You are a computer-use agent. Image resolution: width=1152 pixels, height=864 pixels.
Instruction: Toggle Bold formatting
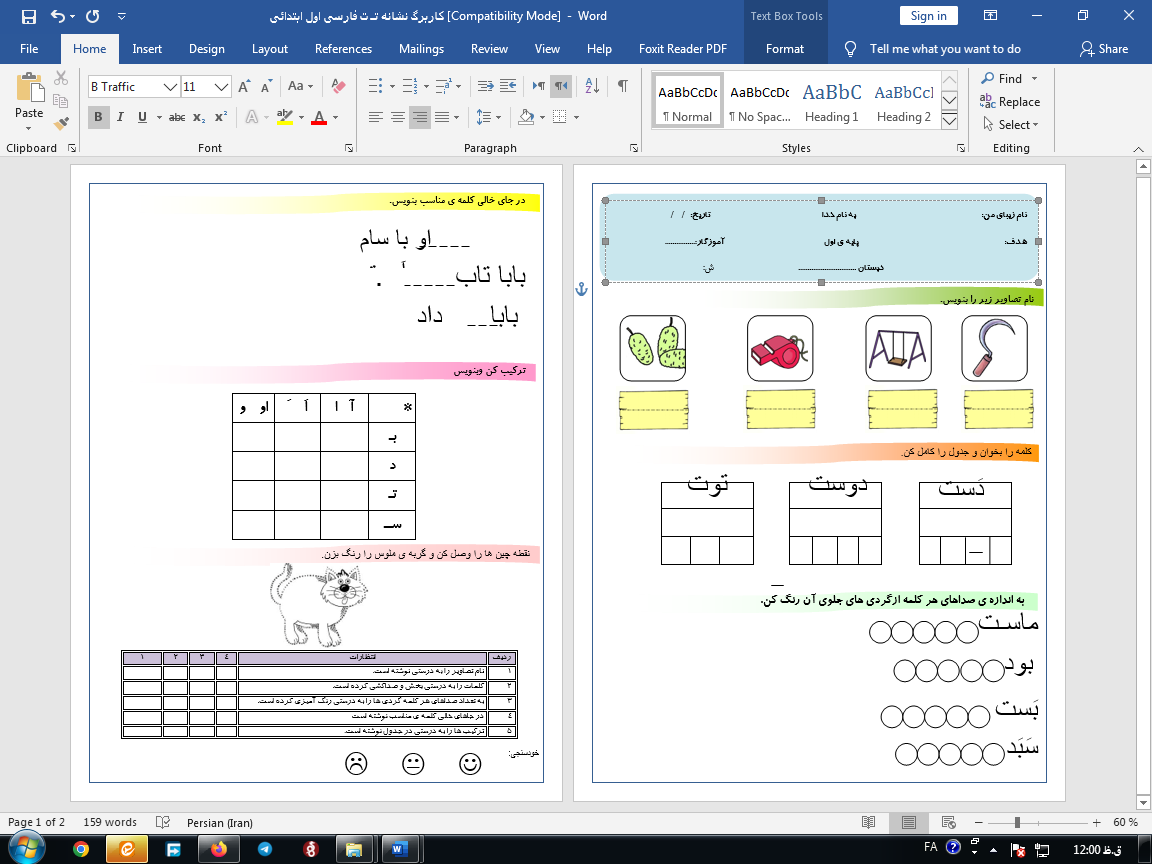click(x=98, y=117)
